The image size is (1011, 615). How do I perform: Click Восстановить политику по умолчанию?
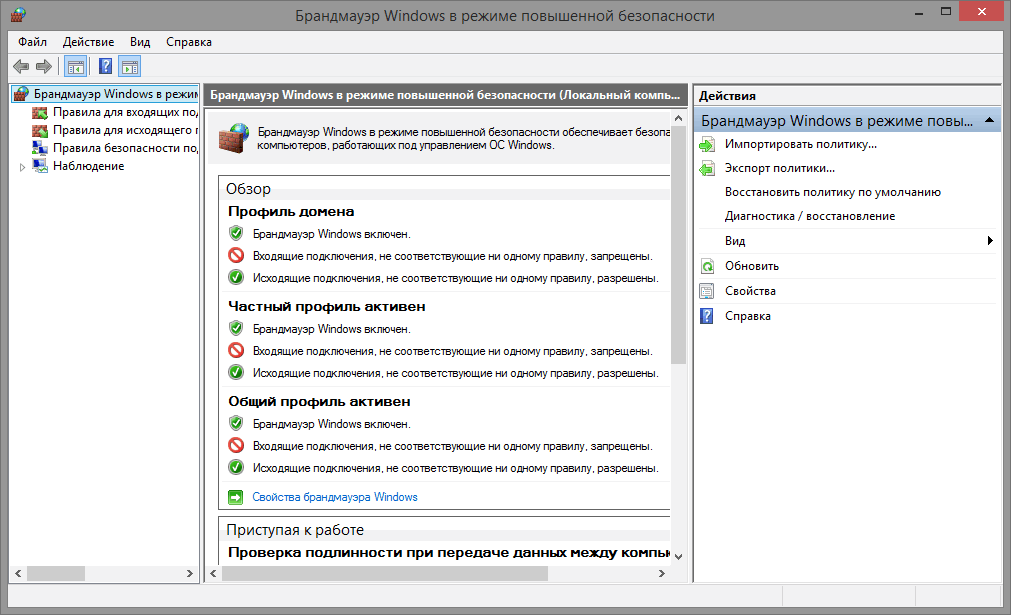(832, 192)
